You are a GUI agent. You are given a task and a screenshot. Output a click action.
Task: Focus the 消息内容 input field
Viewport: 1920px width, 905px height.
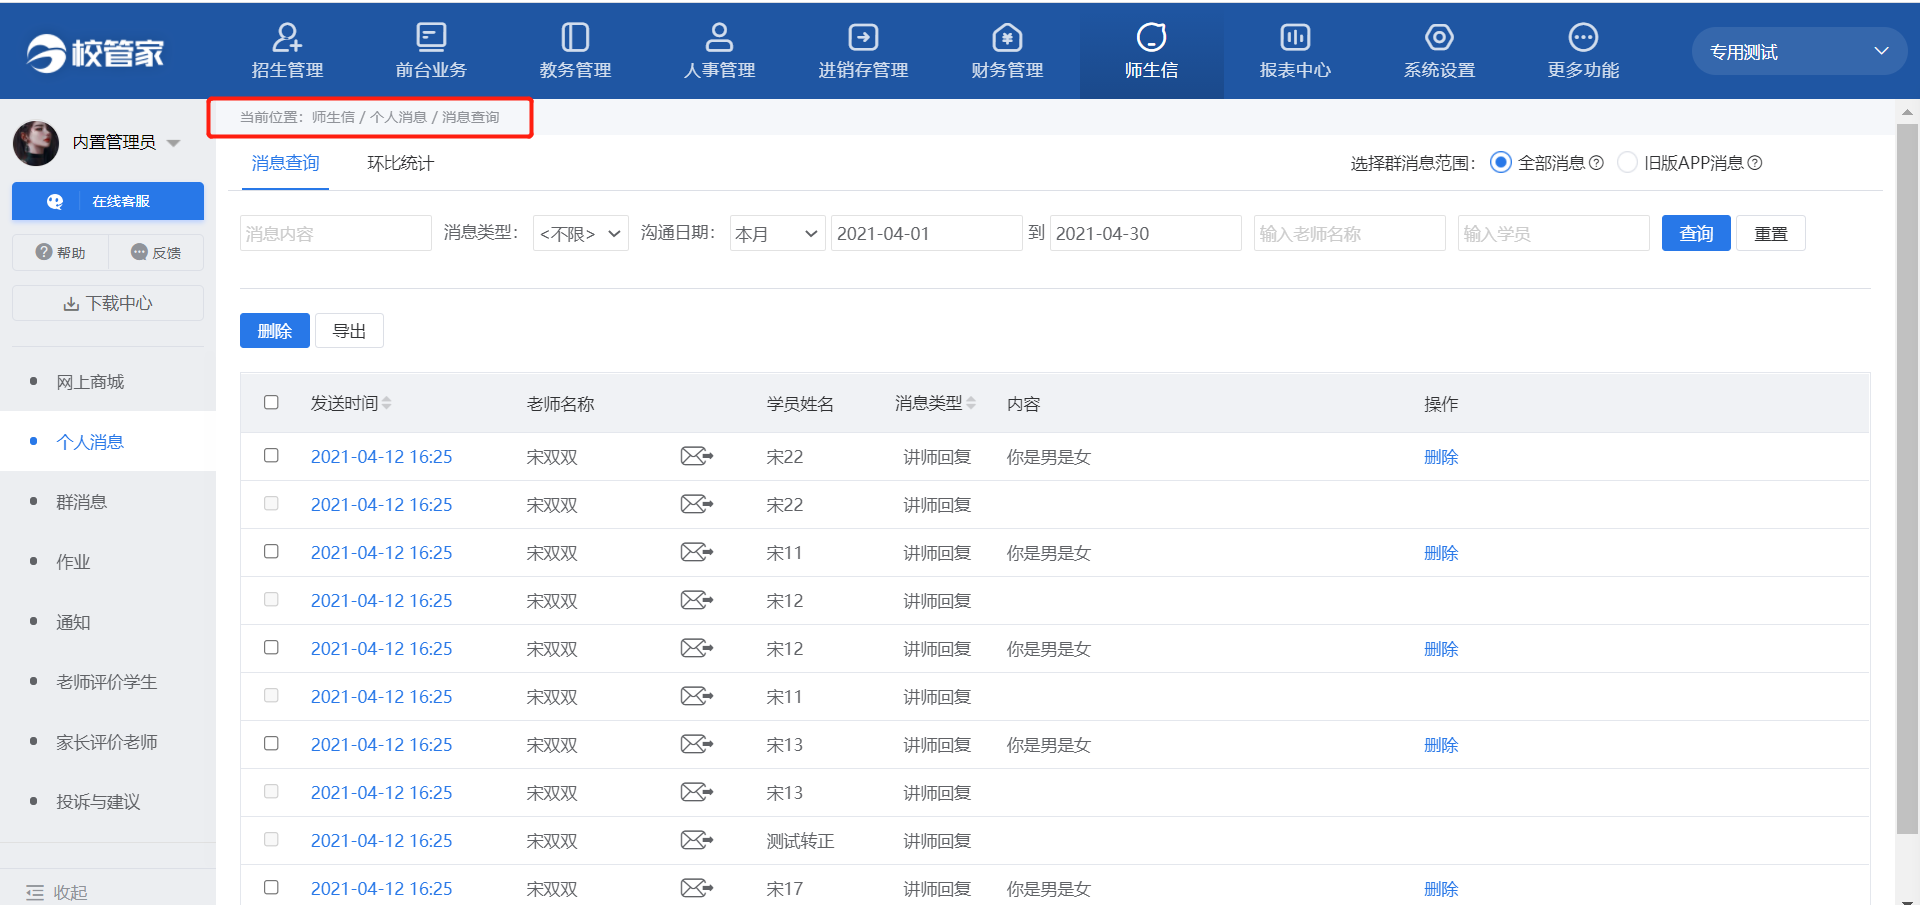[336, 233]
